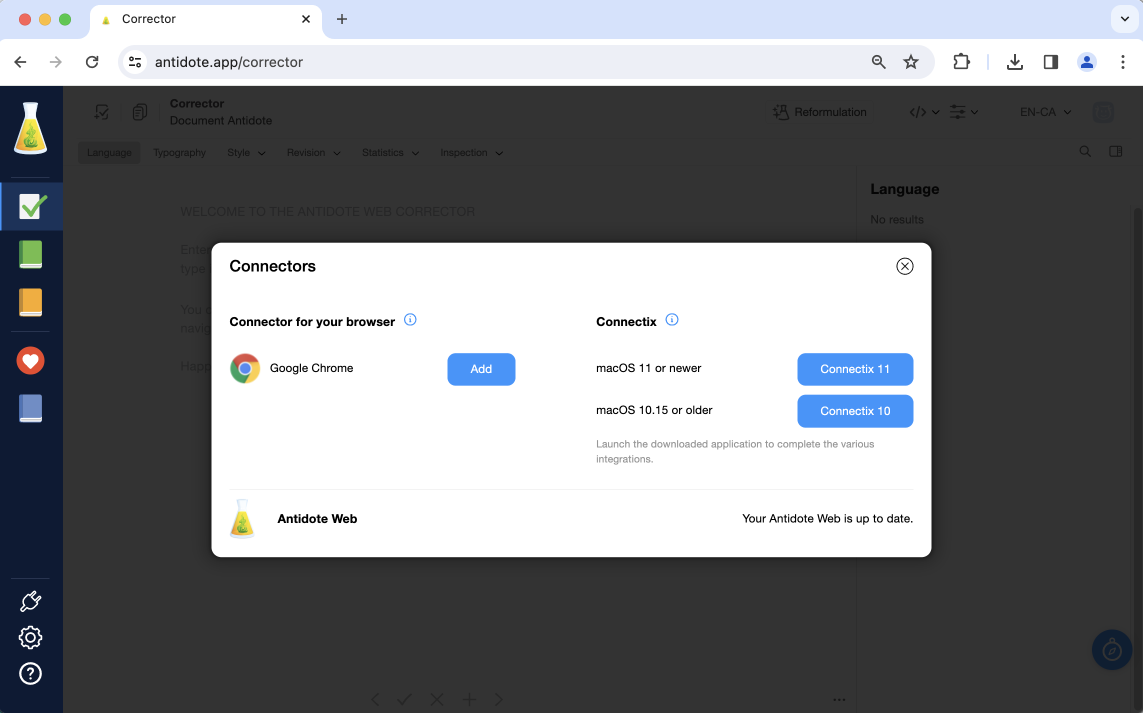The width and height of the screenshot is (1143, 713).
Task: Download Connectix 10 for macOS 10.15 or older
Action: (x=855, y=411)
